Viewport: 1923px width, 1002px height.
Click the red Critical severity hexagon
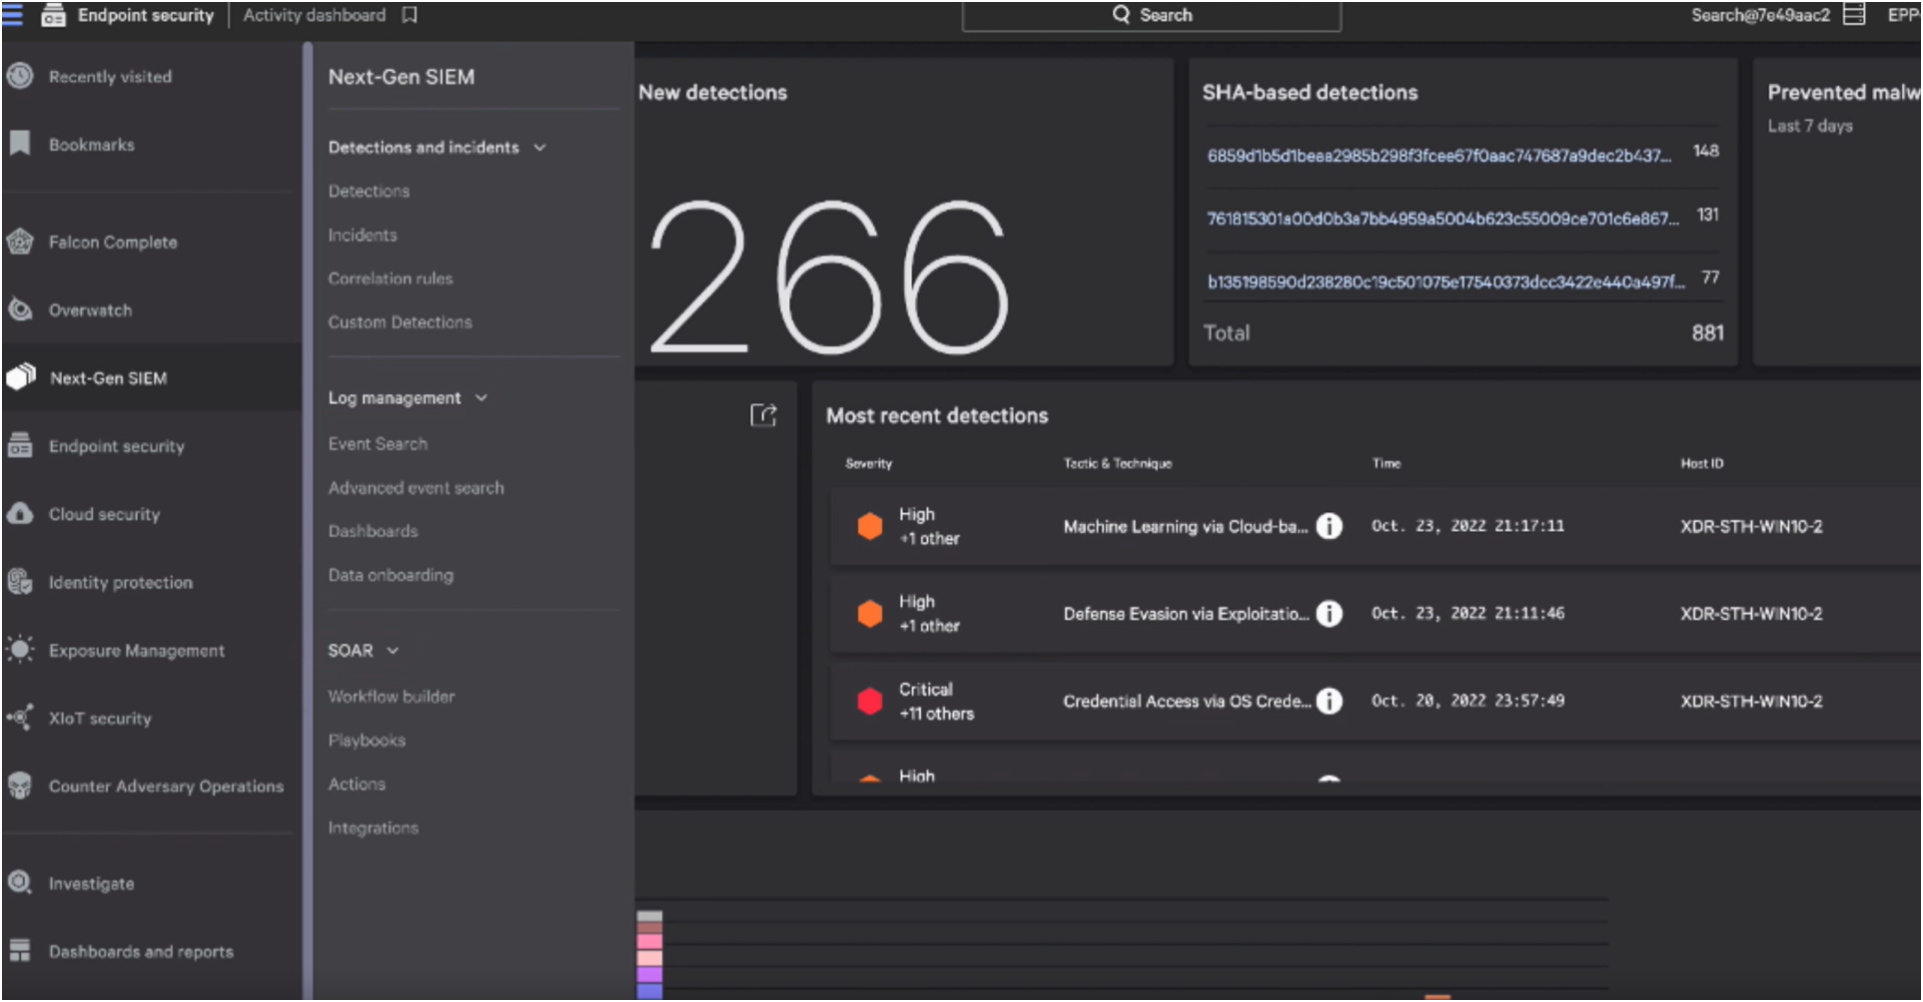pyautogui.click(x=870, y=701)
